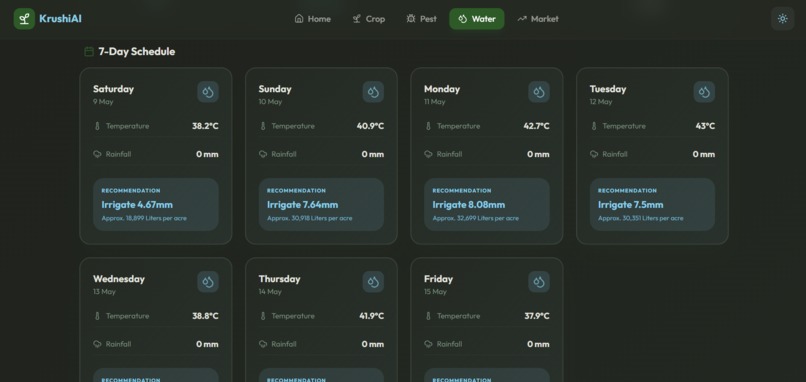The width and height of the screenshot is (806, 382).
Task: Click the rain cloud icon in Tuesday card
Action: [594, 154]
